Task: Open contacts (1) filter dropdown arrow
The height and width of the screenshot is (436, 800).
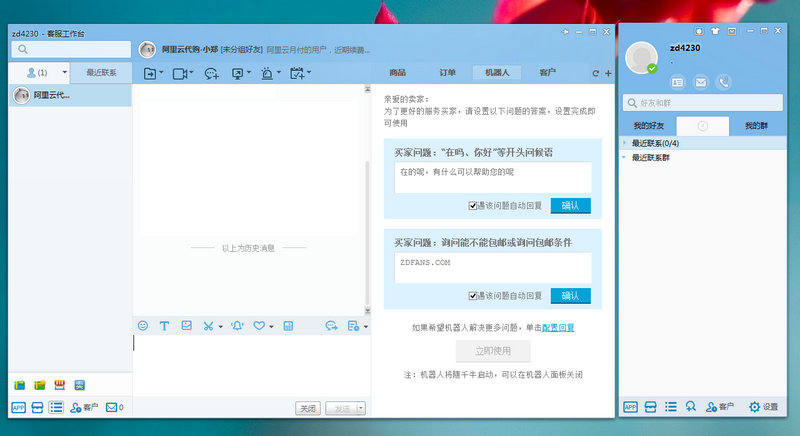Action: pyautogui.click(x=64, y=72)
